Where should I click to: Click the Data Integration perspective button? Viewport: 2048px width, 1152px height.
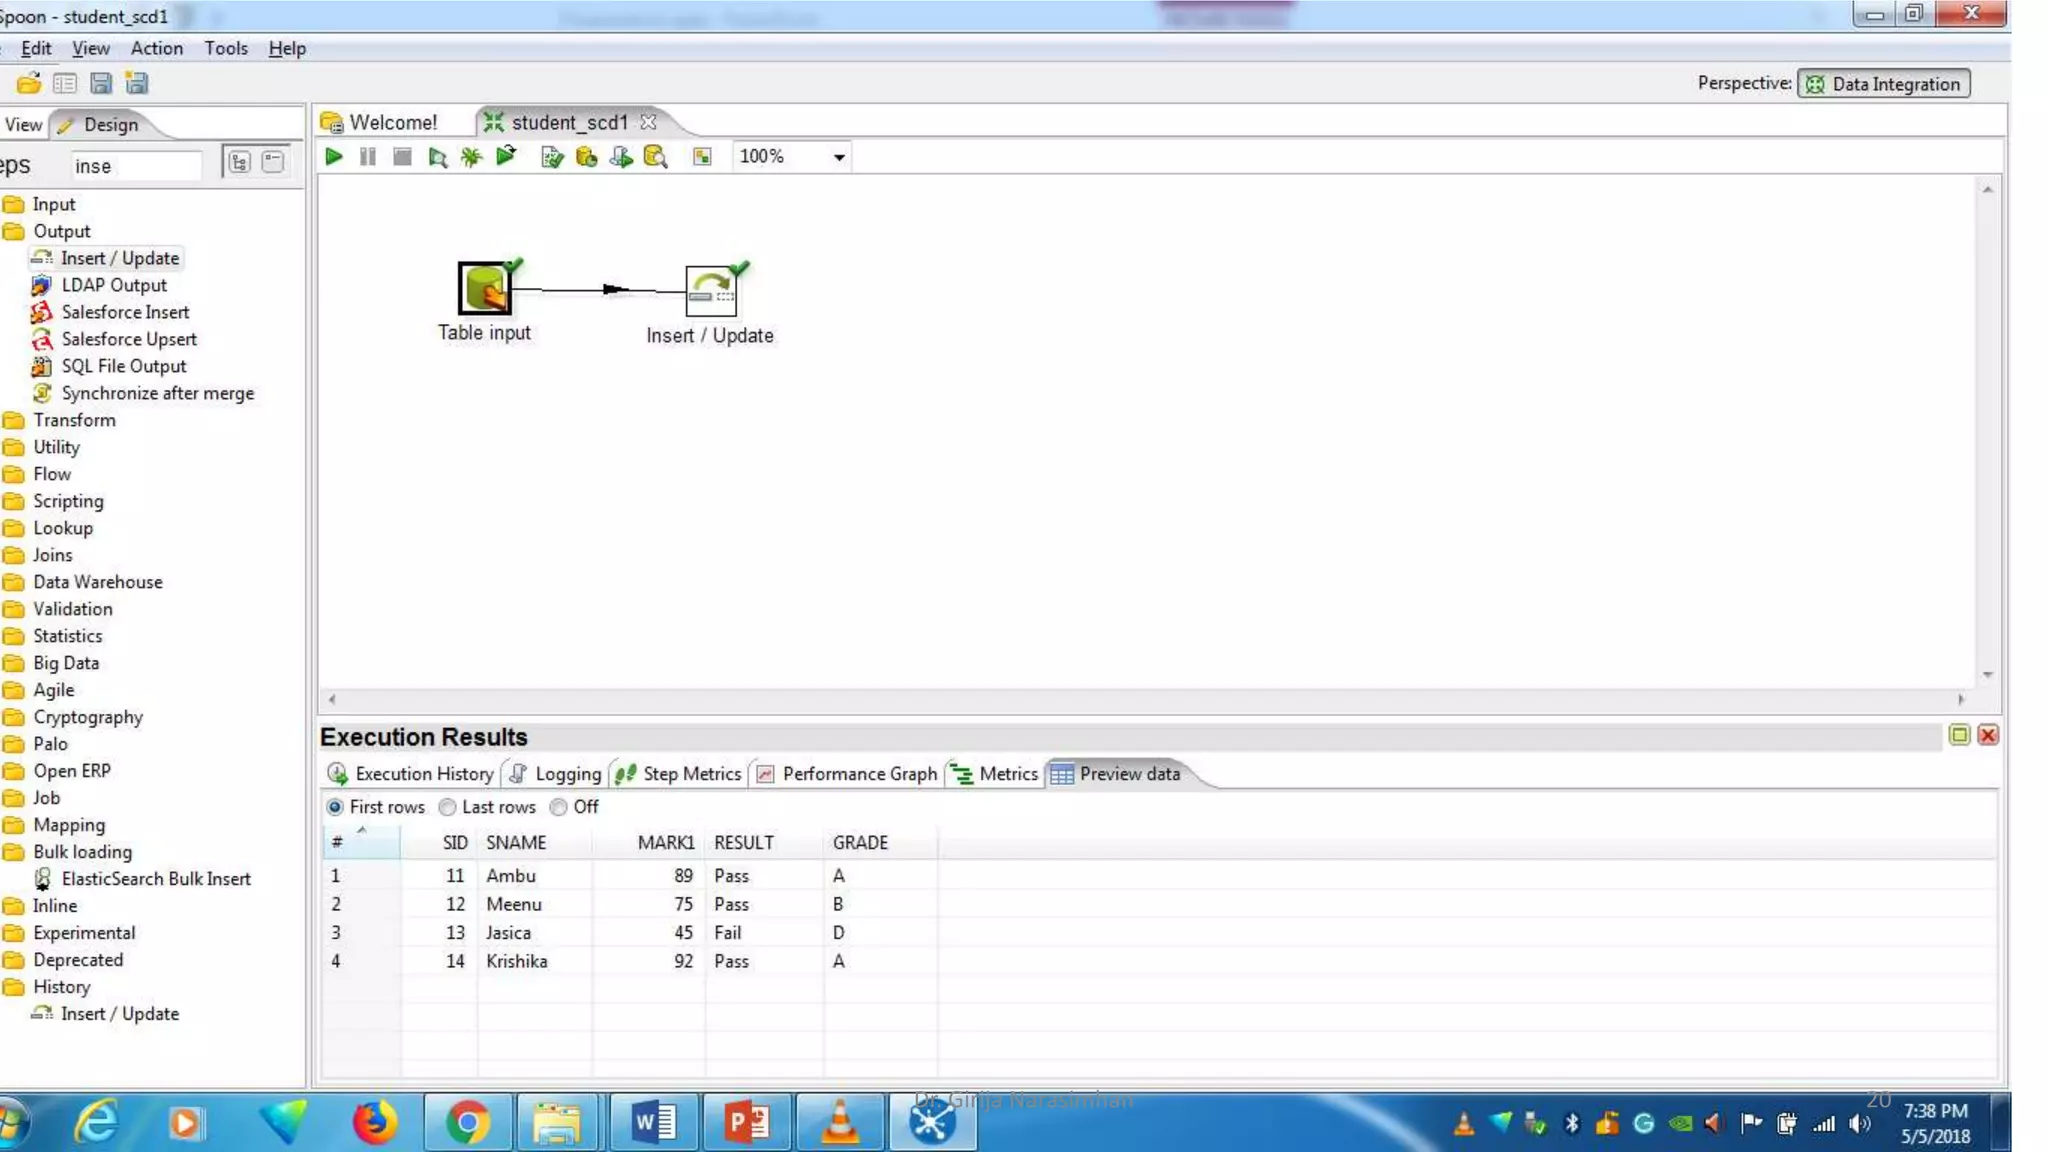click(x=1884, y=84)
